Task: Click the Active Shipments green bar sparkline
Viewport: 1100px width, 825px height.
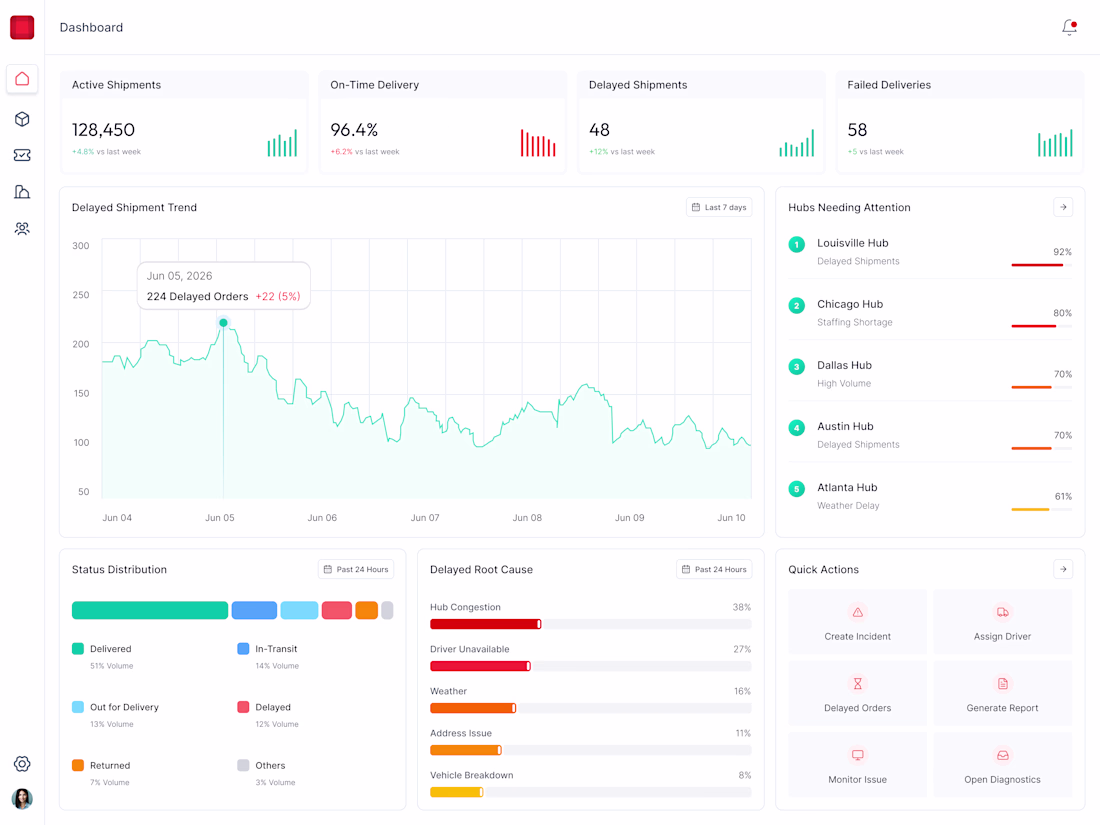Action: pyautogui.click(x=282, y=142)
